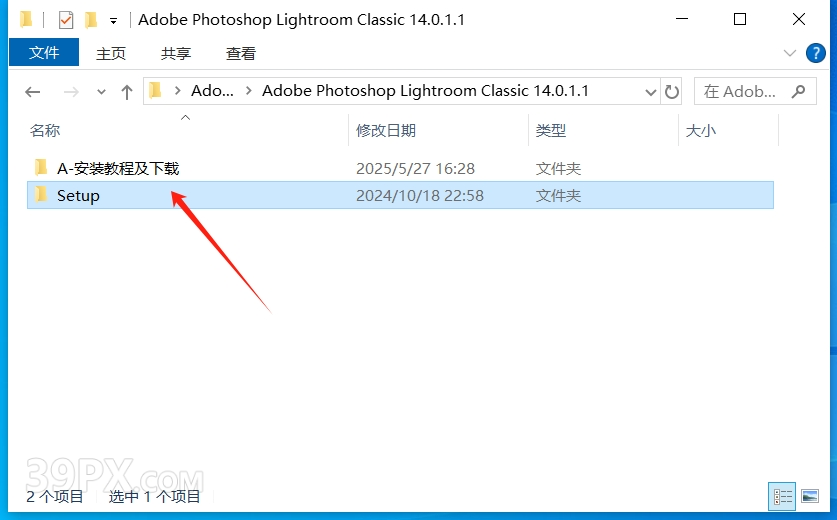
Task: Open the recent locations dropdown
Action: (101, 92)
